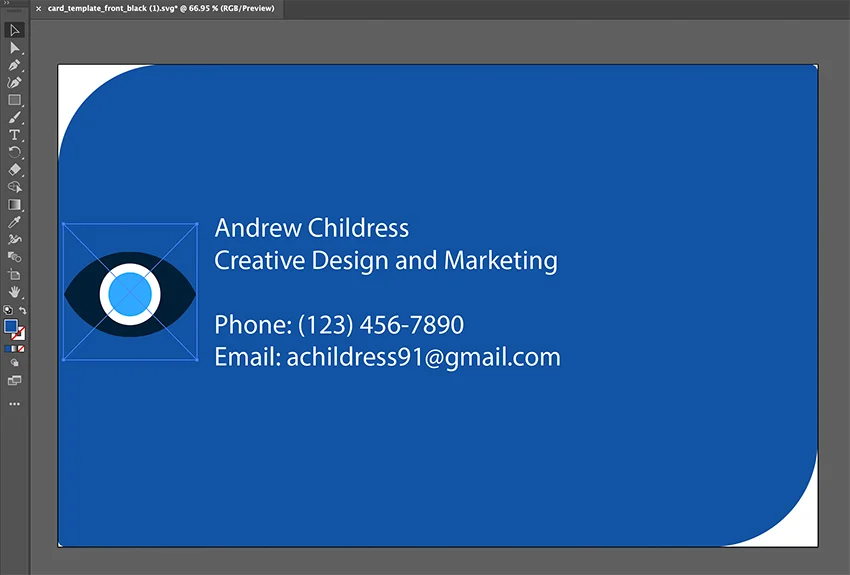Close the card_template_front_black document tab

(38, 9)
